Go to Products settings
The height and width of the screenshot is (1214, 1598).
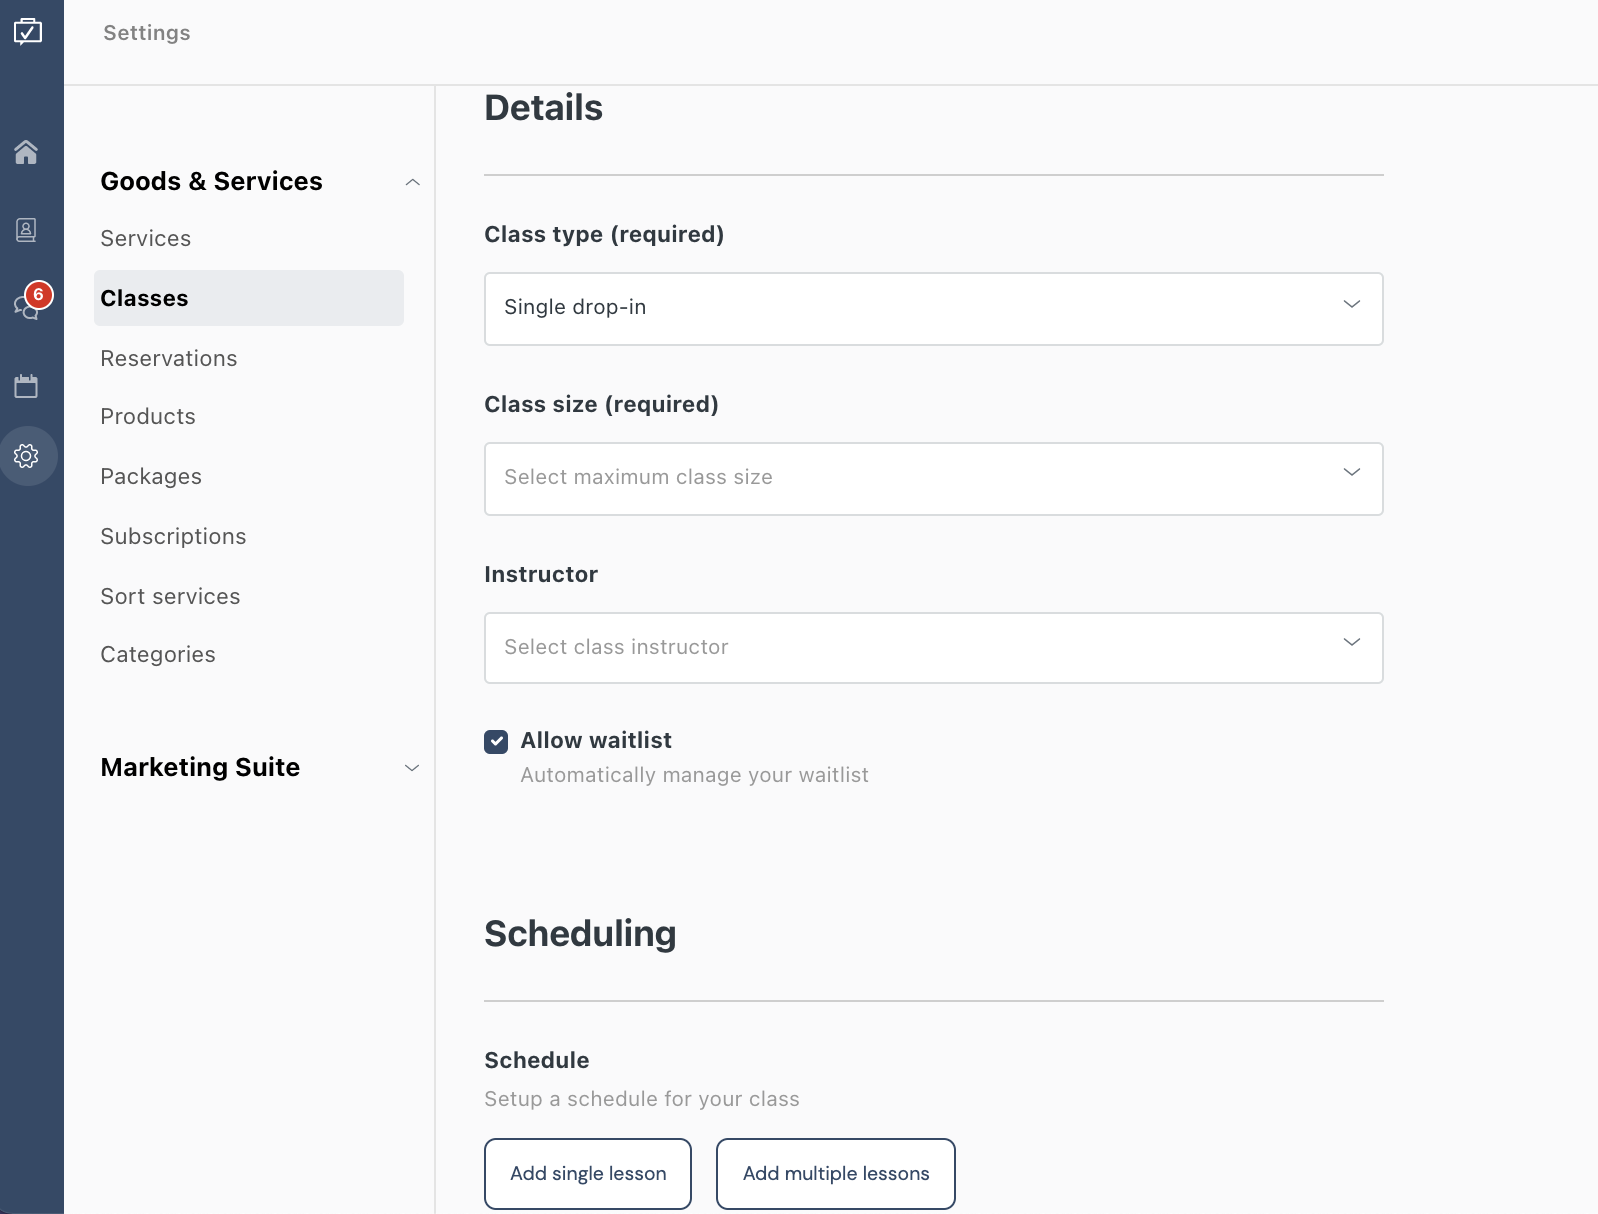point(148,416)
